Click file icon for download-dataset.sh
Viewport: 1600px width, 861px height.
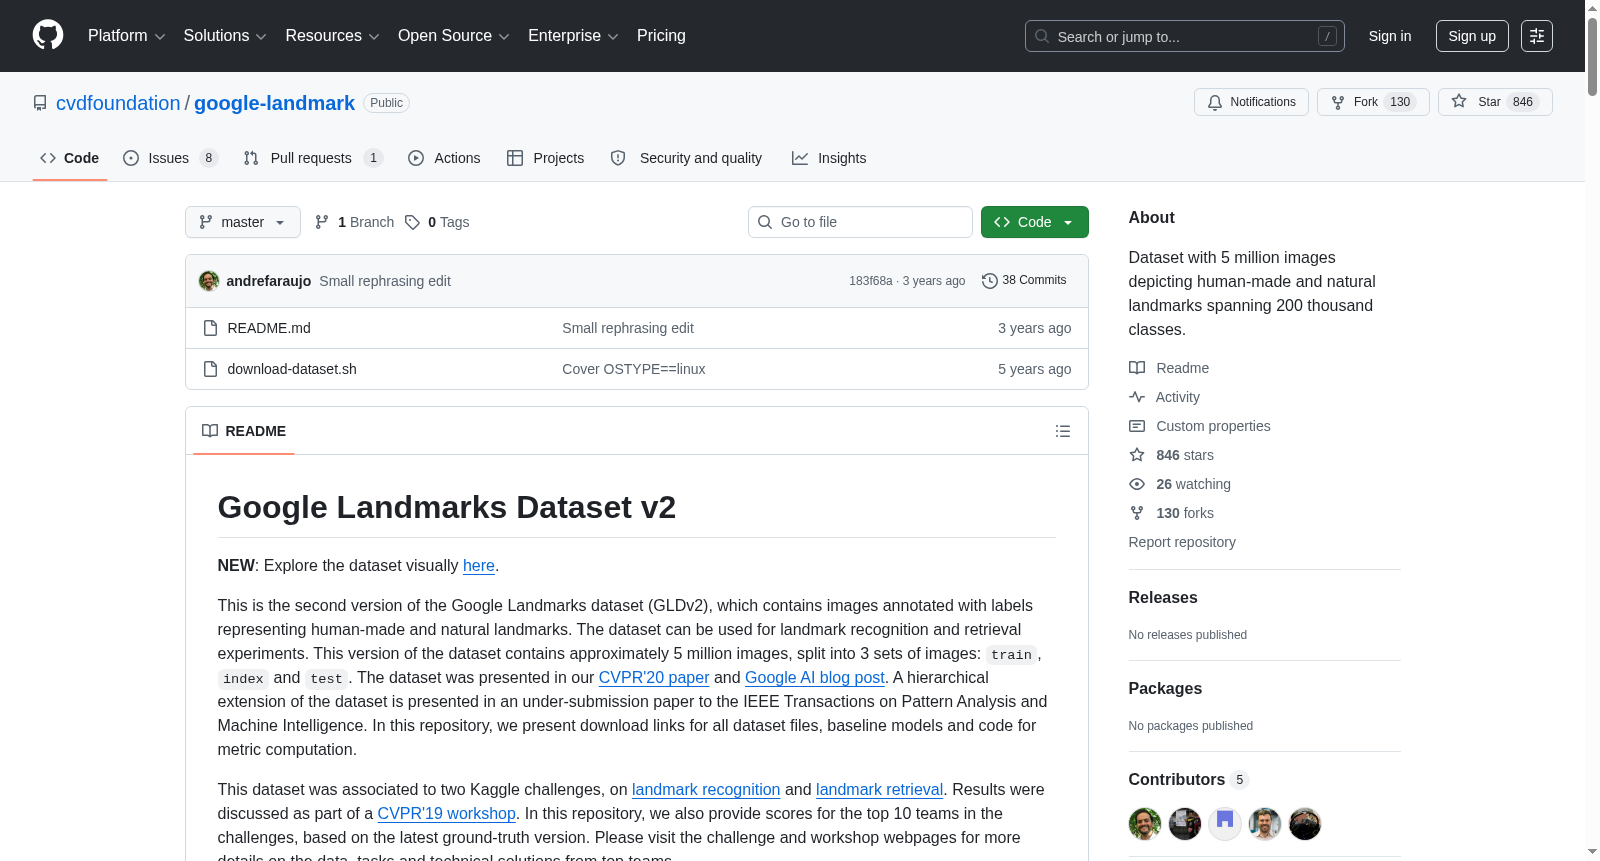(x=210, y=369)
